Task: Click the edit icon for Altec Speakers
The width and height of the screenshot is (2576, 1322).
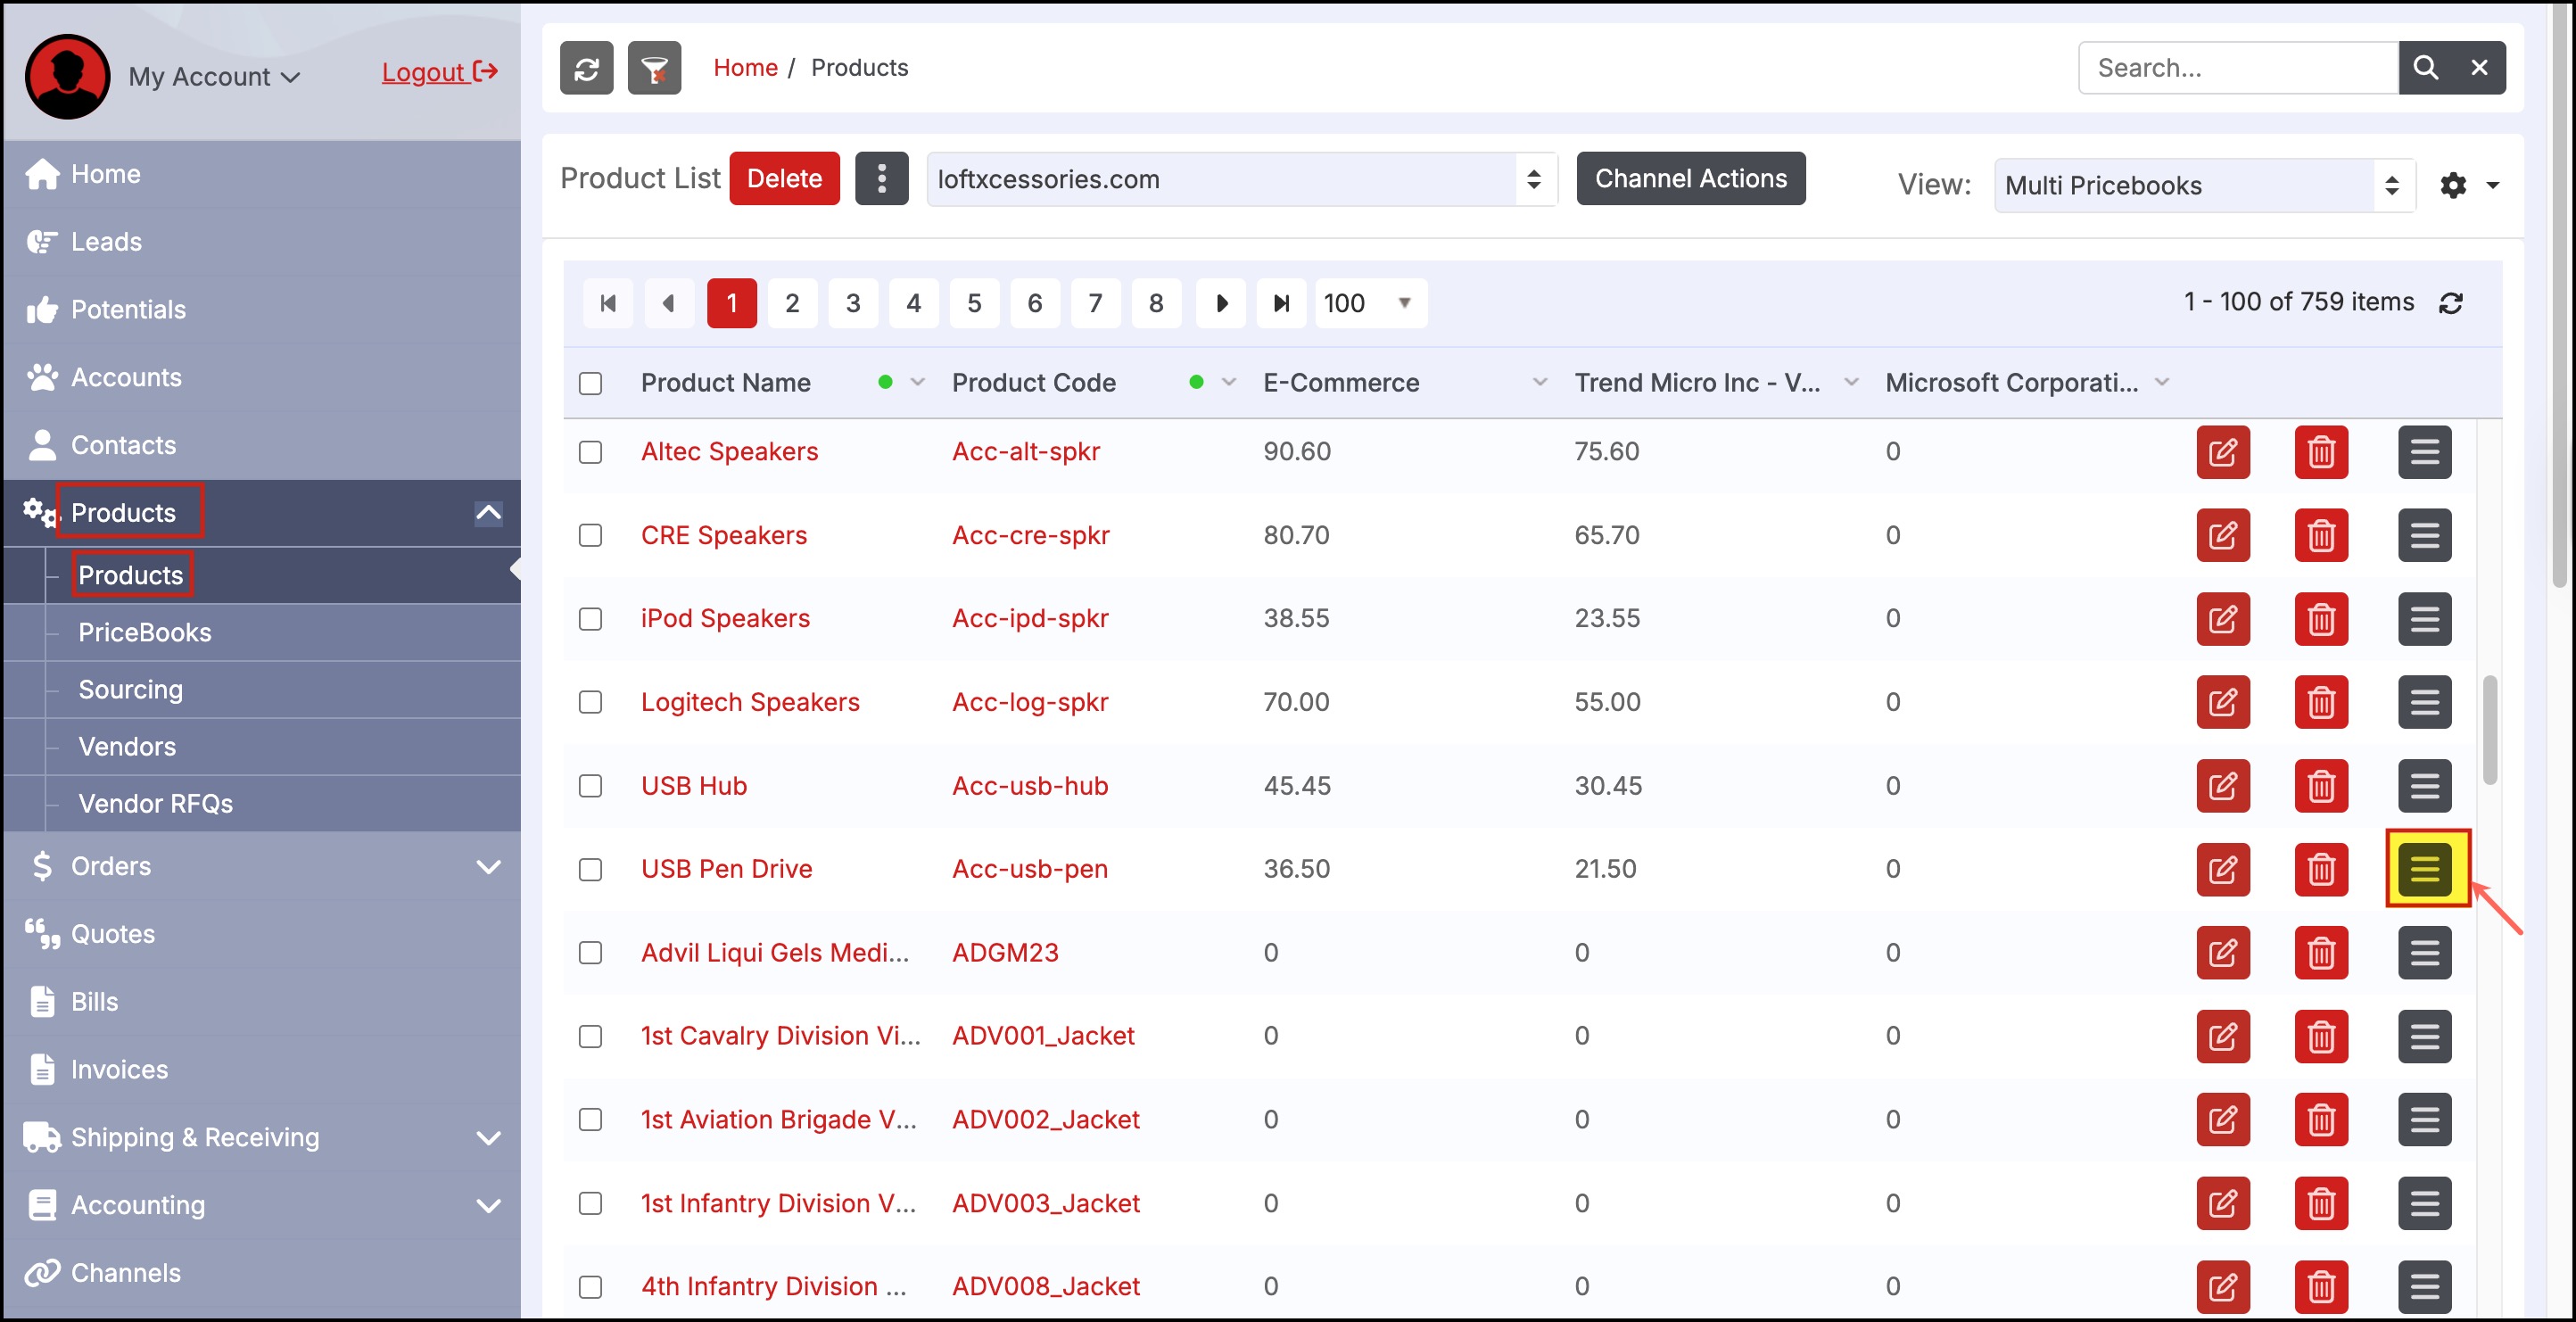Action: pyautogui.click(x=2222, y=452)
